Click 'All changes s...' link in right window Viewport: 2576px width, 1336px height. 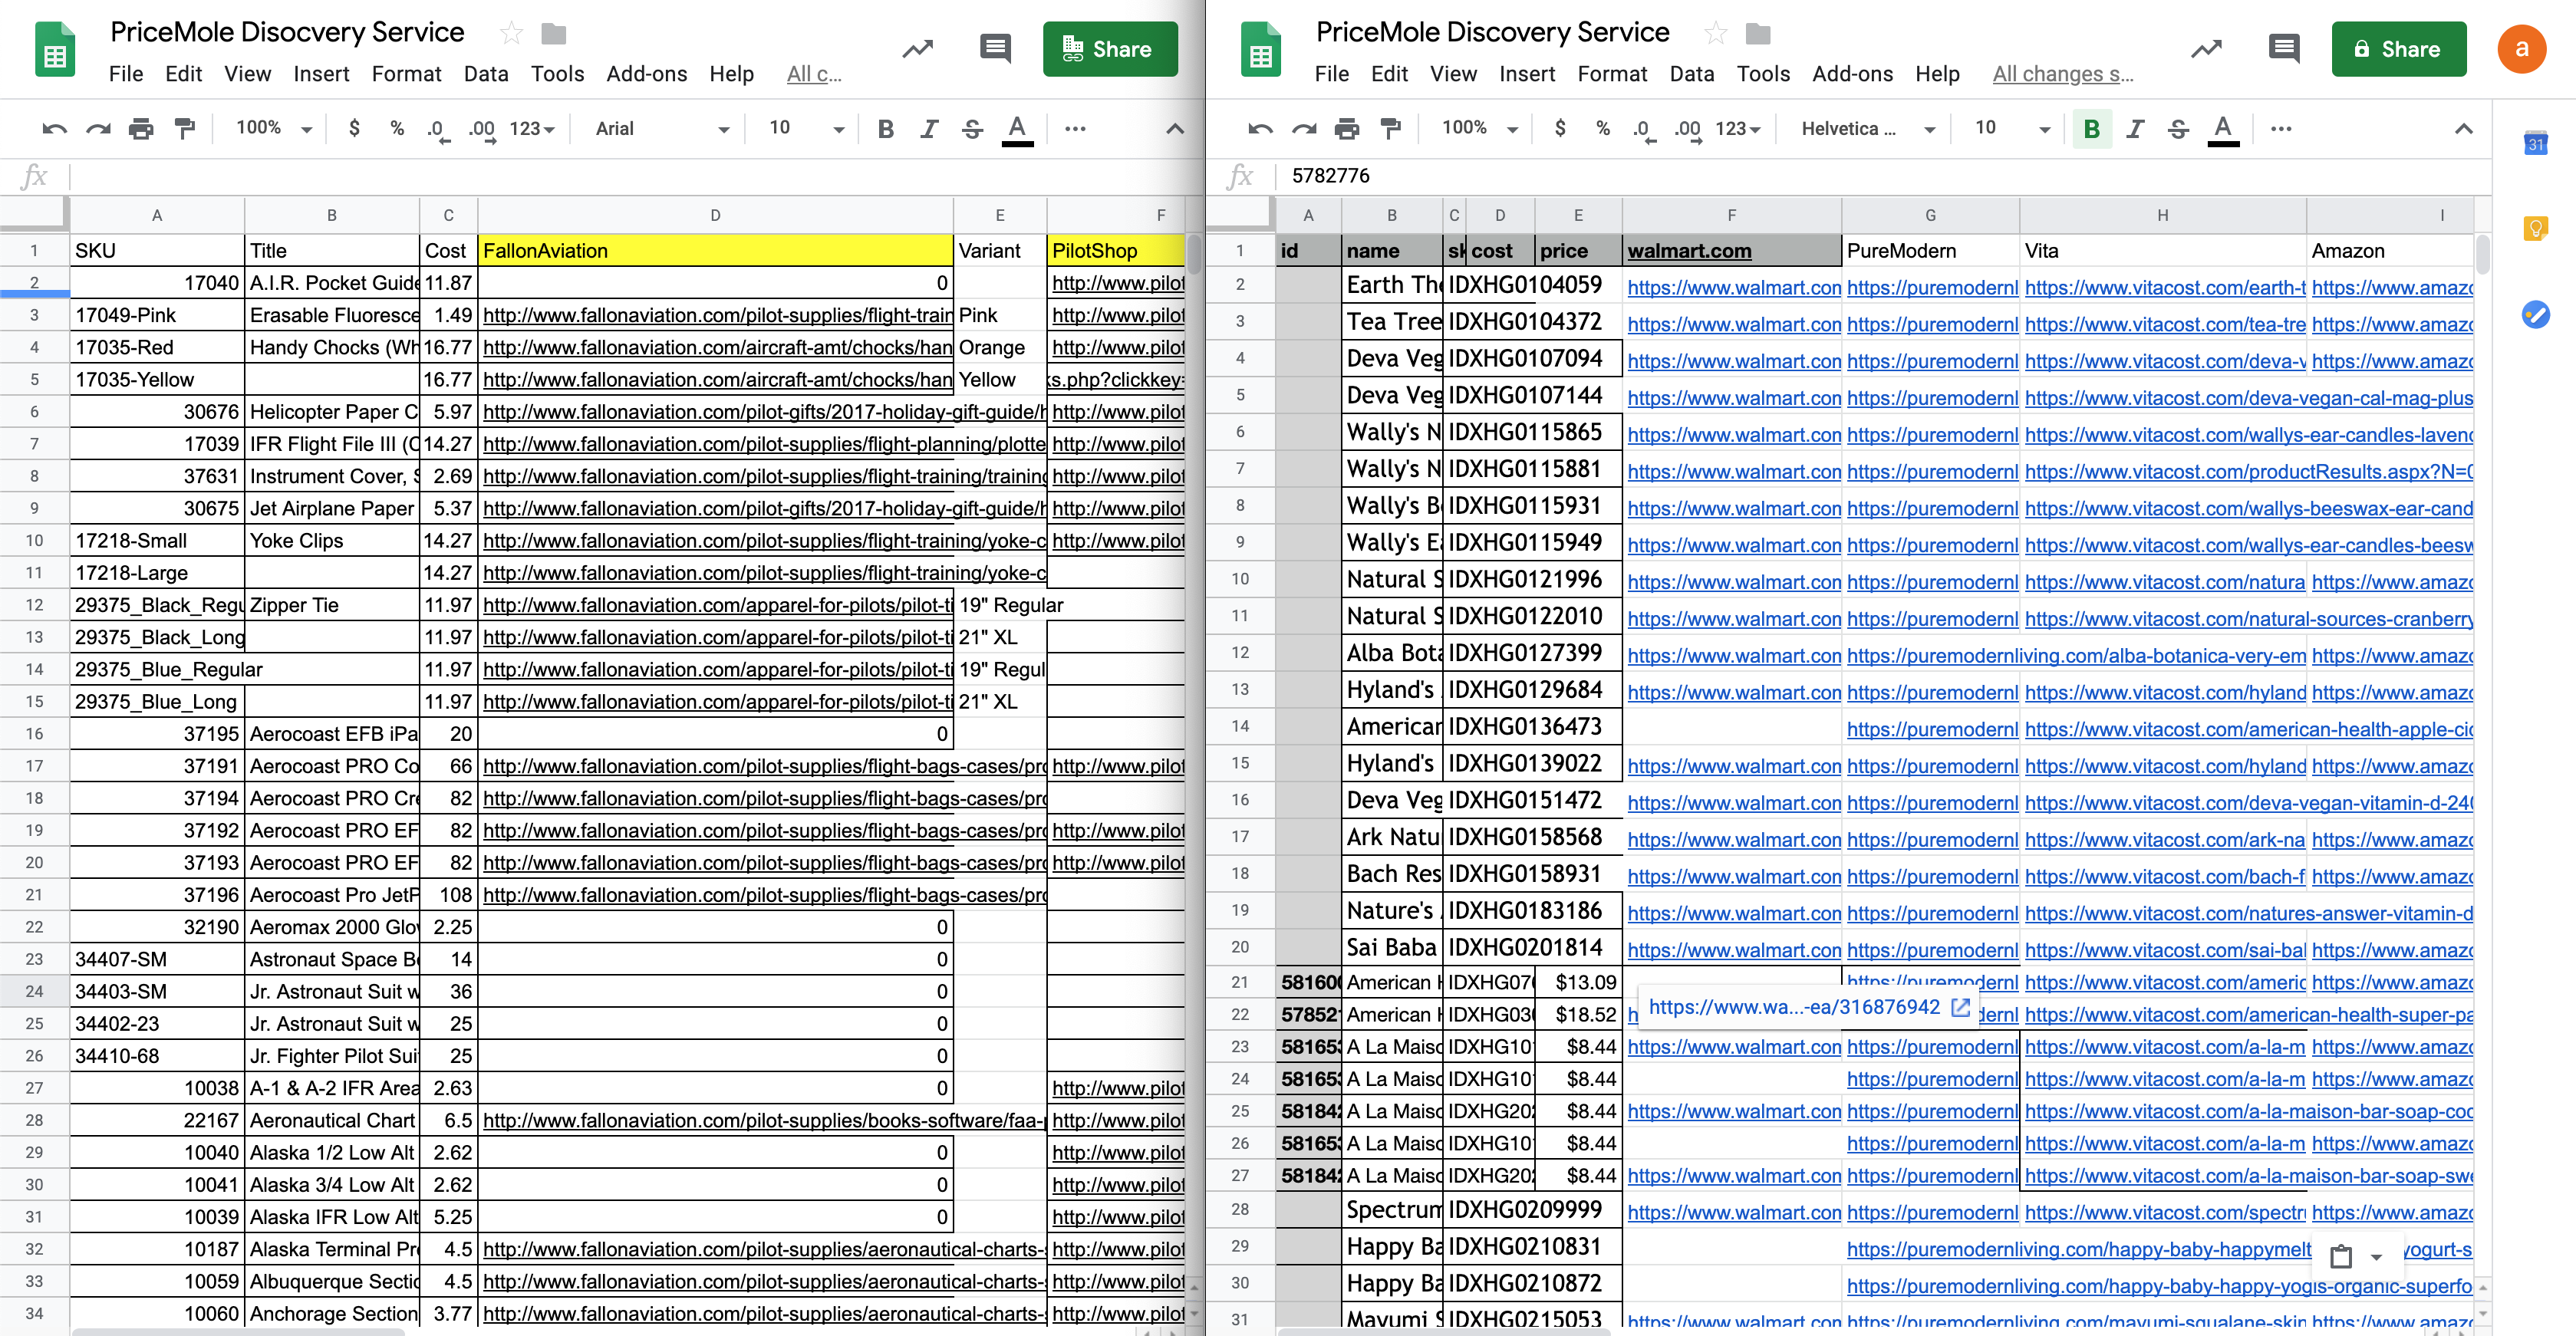(2062, 74)
